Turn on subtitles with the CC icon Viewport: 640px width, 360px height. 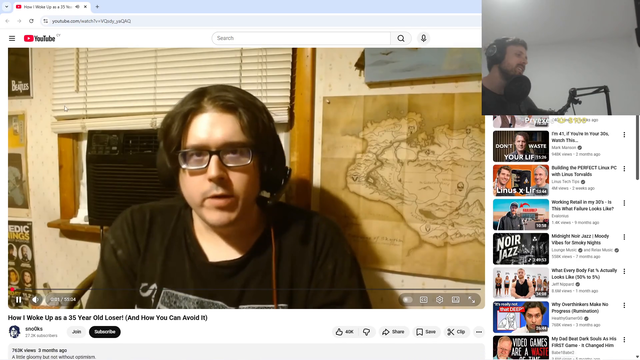(x=424, y=300)
